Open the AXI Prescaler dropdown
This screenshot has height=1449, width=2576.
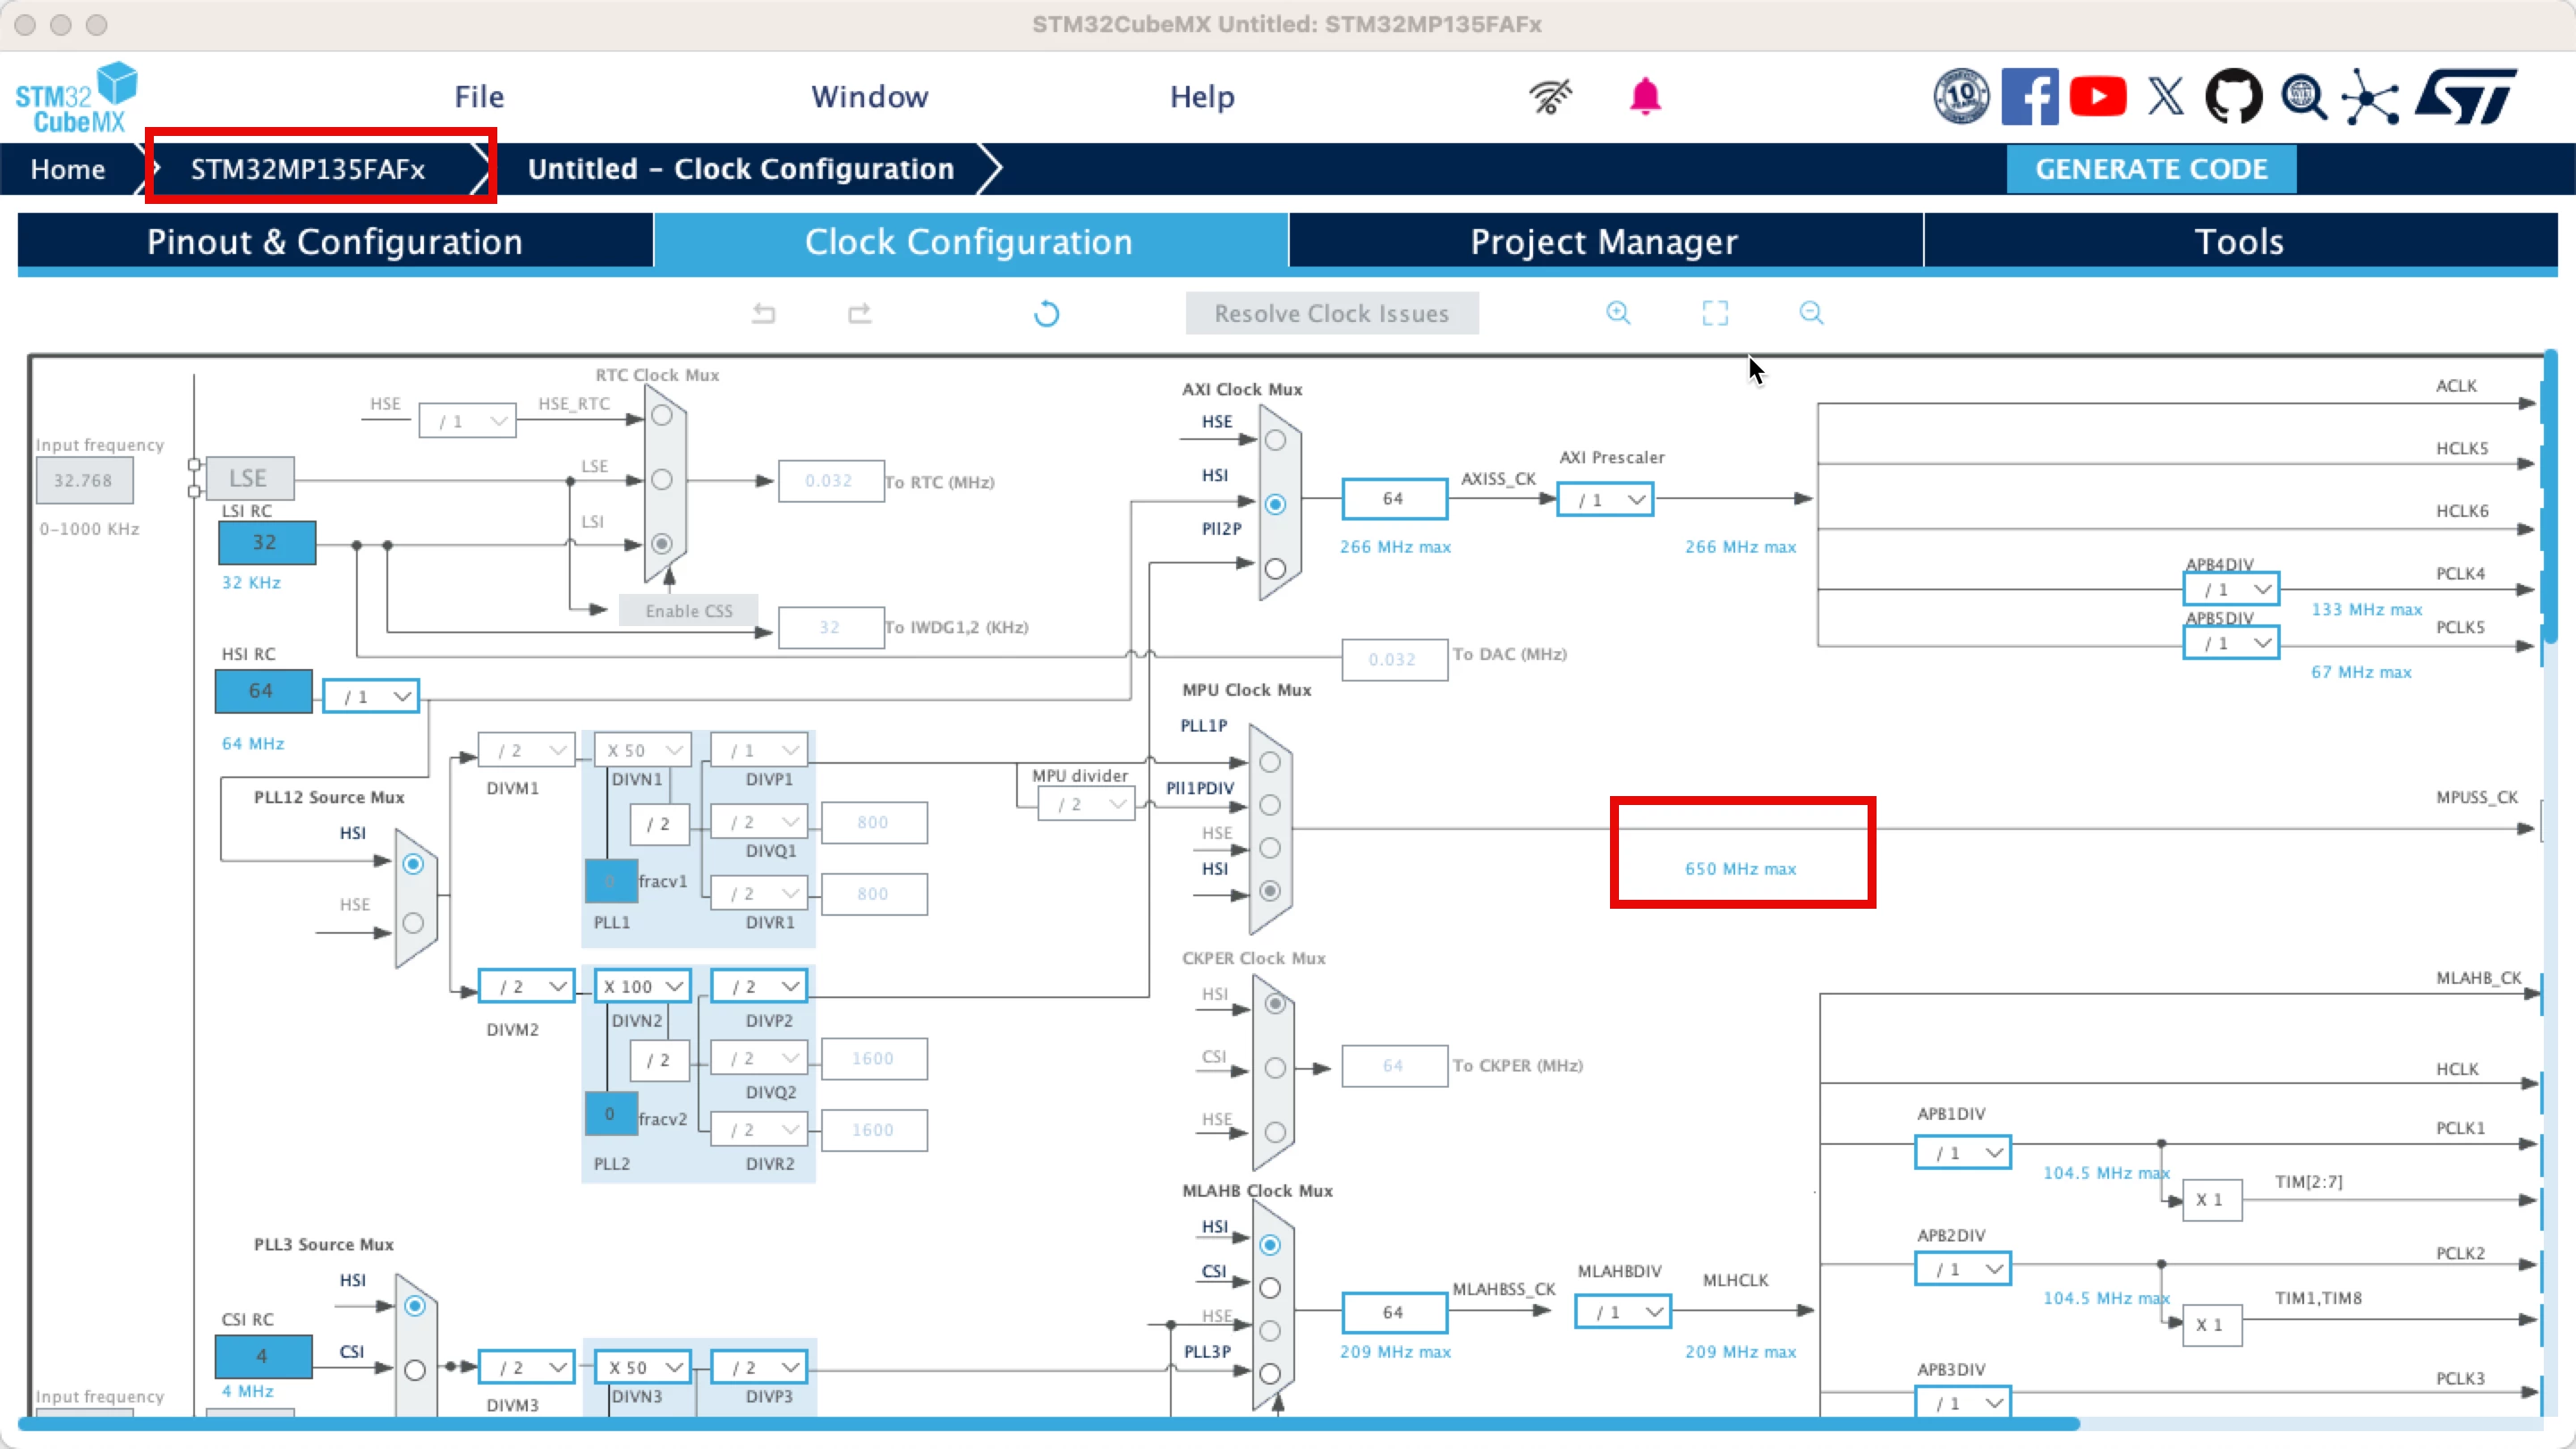click(1605, 499)
